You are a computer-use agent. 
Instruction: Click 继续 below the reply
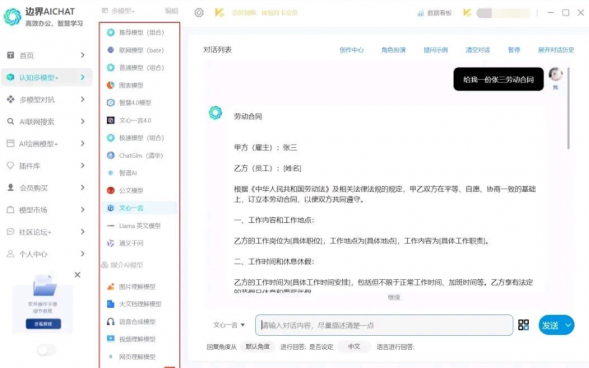(x=394, y=297)
